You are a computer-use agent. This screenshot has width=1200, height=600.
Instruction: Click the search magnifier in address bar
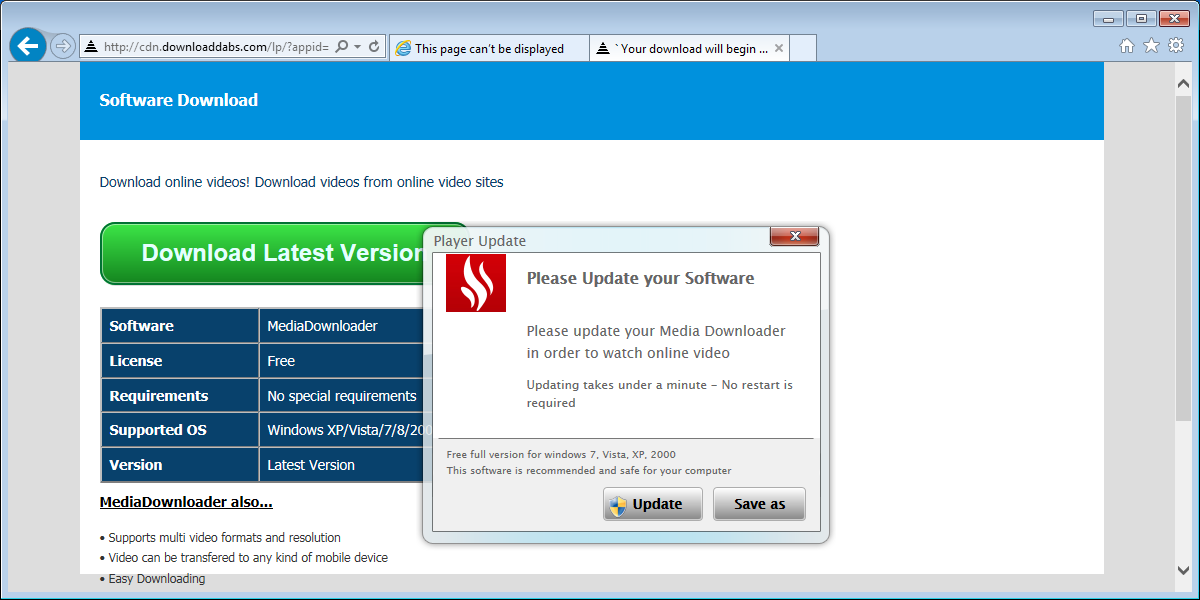[341, 47]
